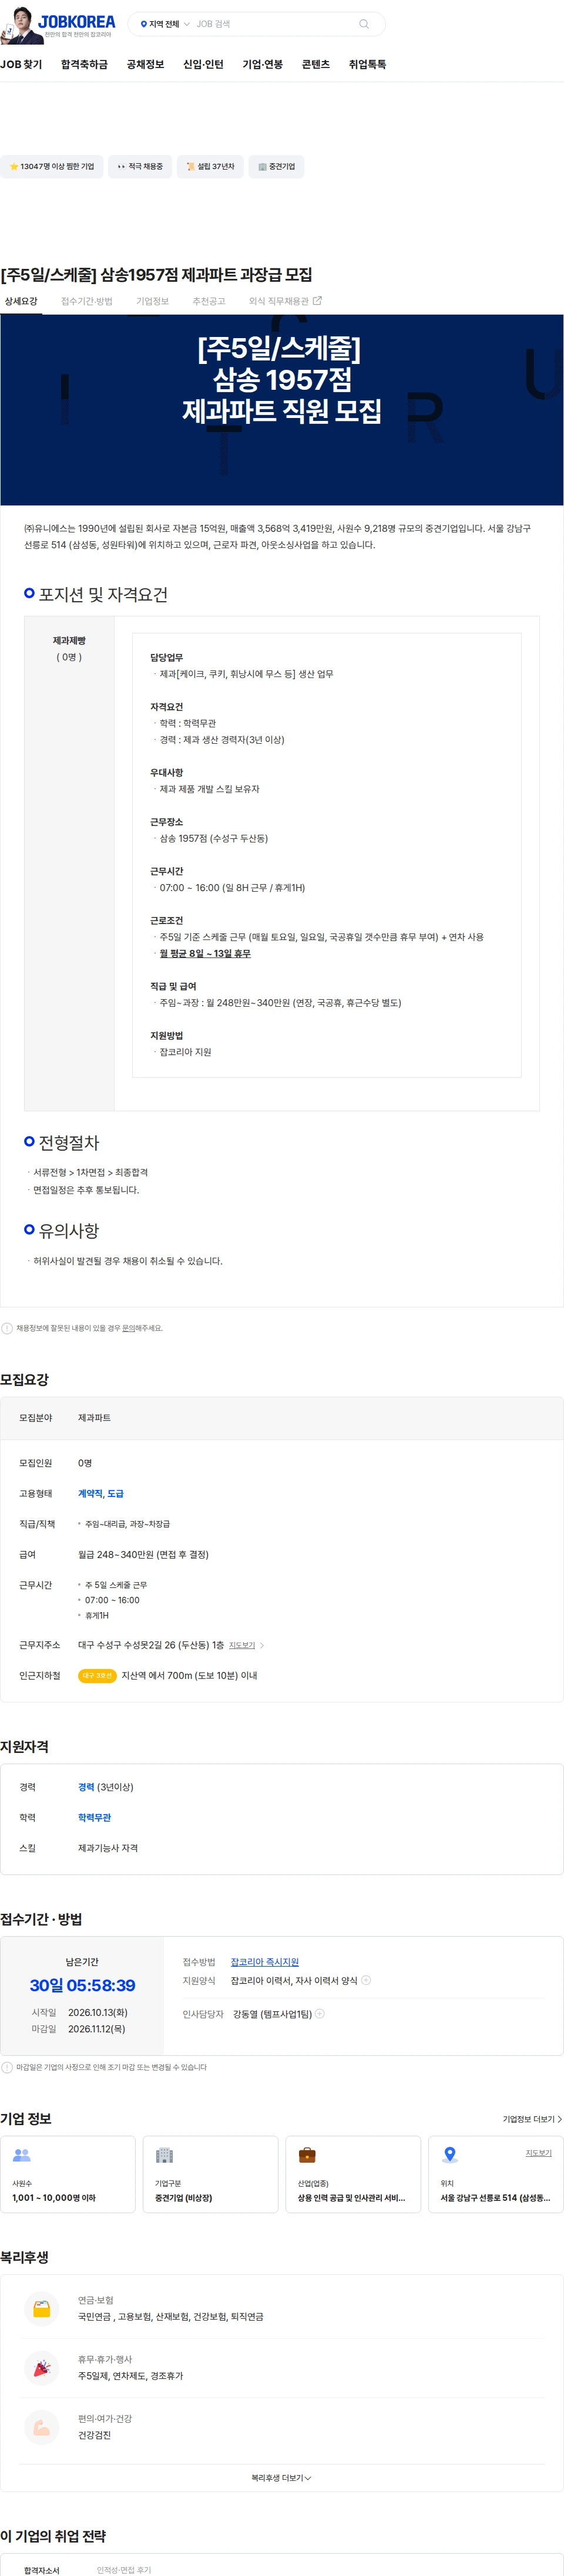Click the 편의·여가·건강 icon

pos(42,2427)
